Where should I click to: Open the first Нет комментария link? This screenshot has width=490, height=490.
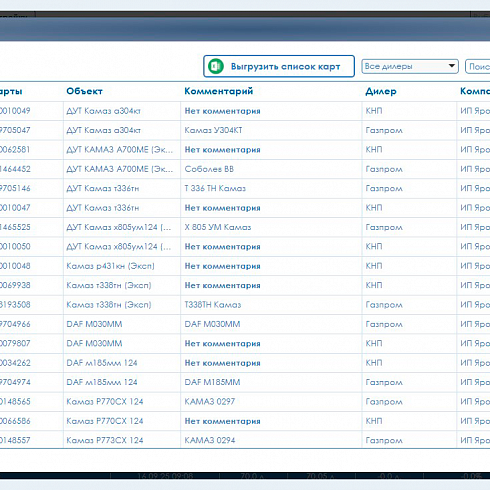coord(222,111)
